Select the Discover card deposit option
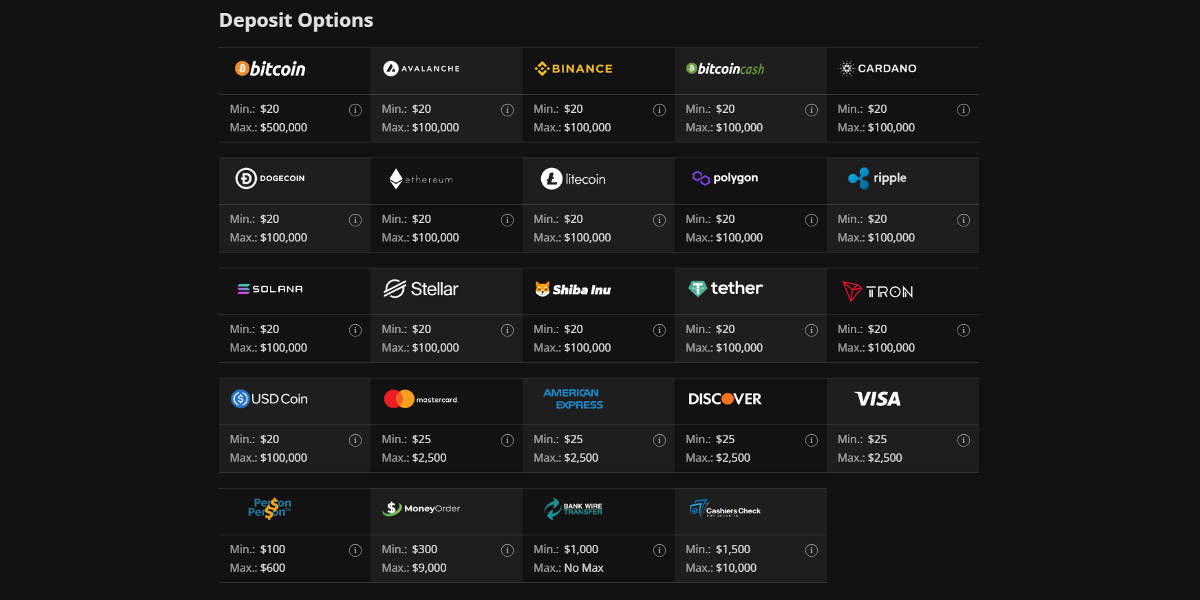Viewport: 1200px width, 600px height. point(725,399)
